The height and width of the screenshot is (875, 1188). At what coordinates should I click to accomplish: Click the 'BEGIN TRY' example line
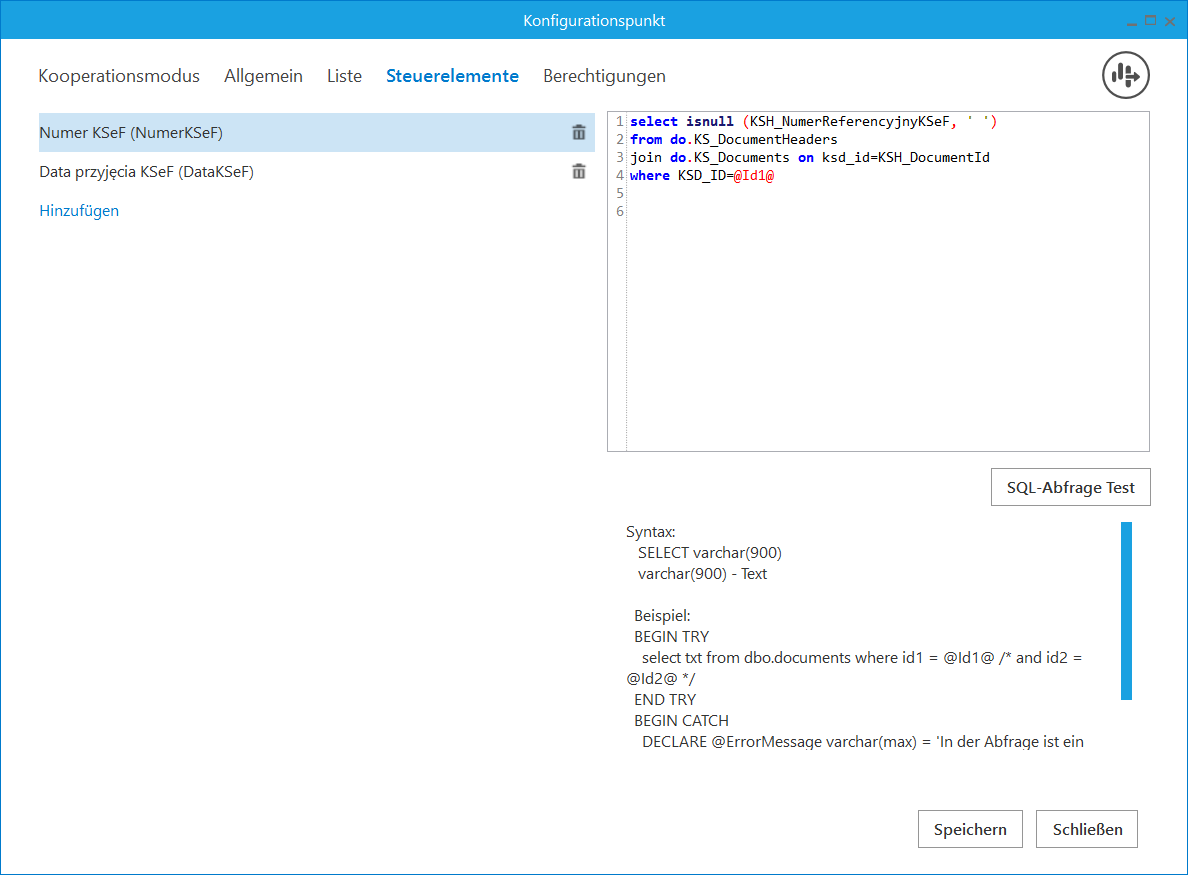point(671,636)
